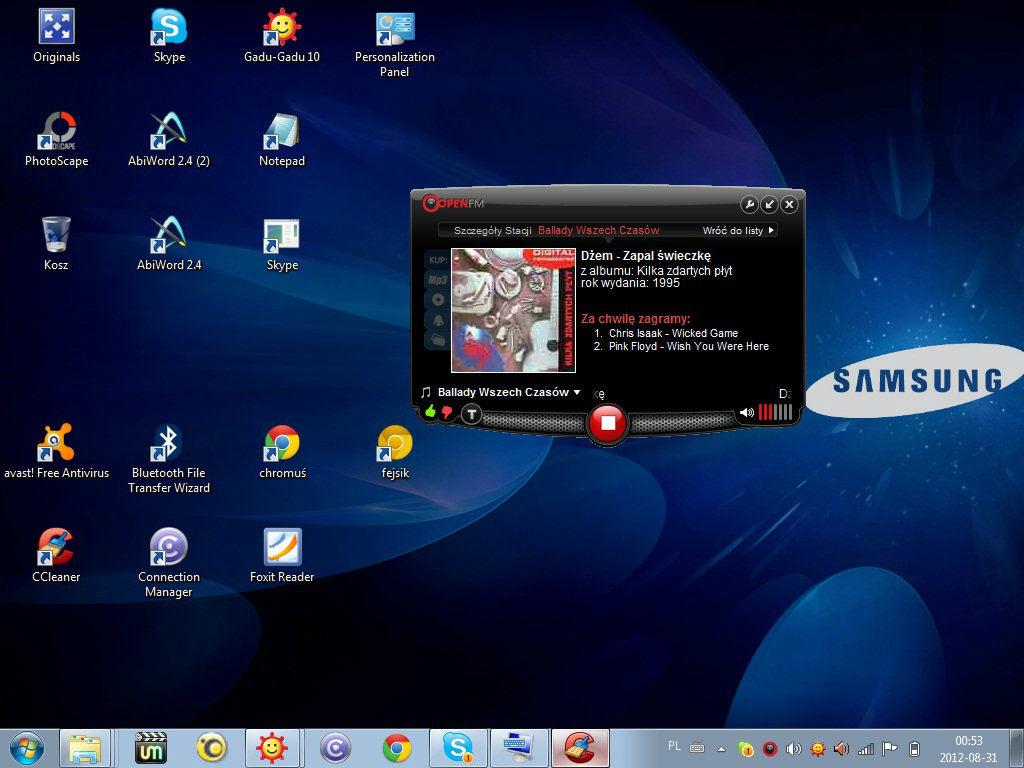Open the Skype shortcut below Notepad
The height and width of the screenshot is (768, 1024).
(282, 243)
